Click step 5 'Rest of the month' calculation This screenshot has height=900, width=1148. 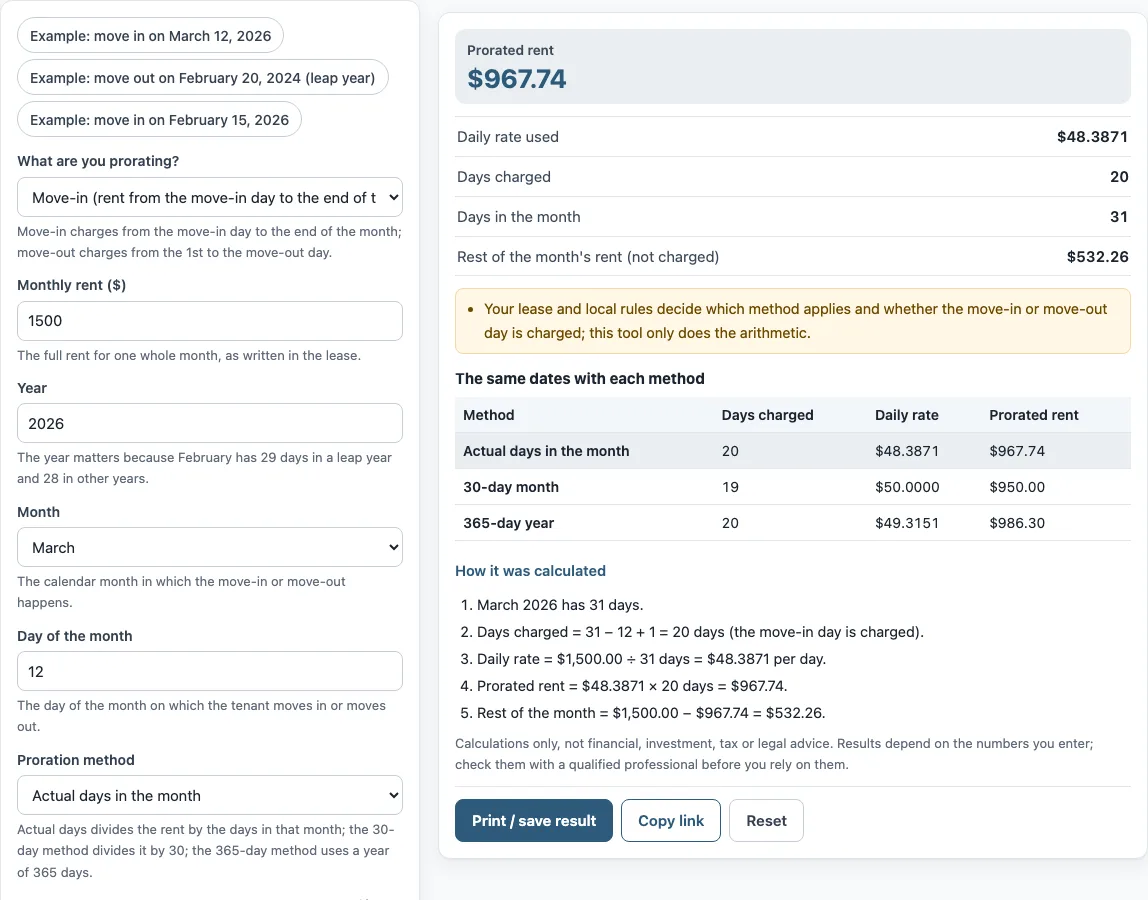coord(651,713)
